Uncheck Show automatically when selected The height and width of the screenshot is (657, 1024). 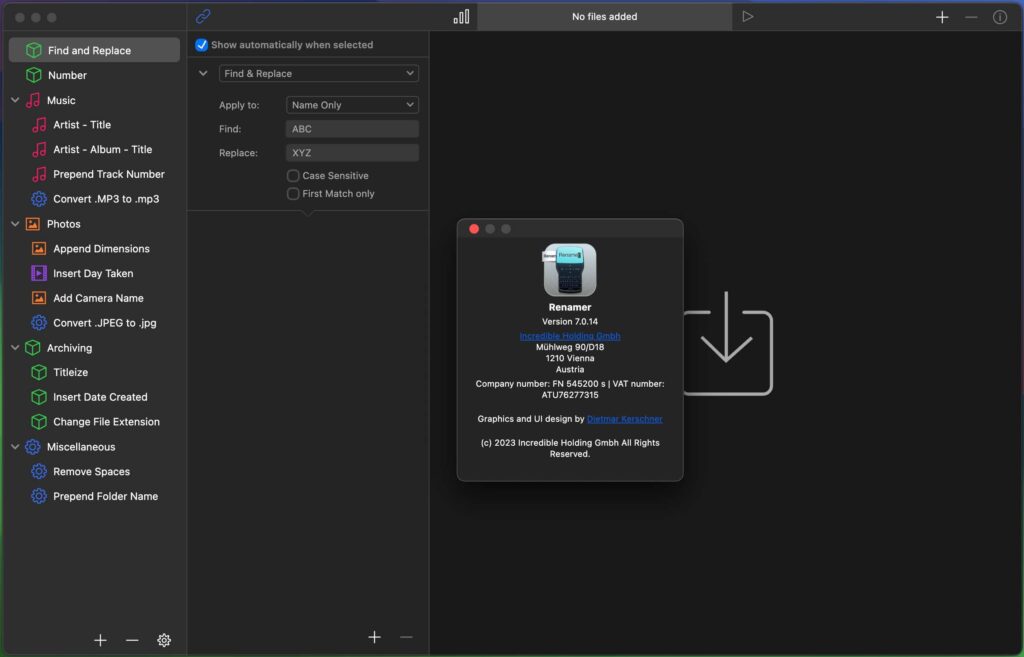coord(201,44)
